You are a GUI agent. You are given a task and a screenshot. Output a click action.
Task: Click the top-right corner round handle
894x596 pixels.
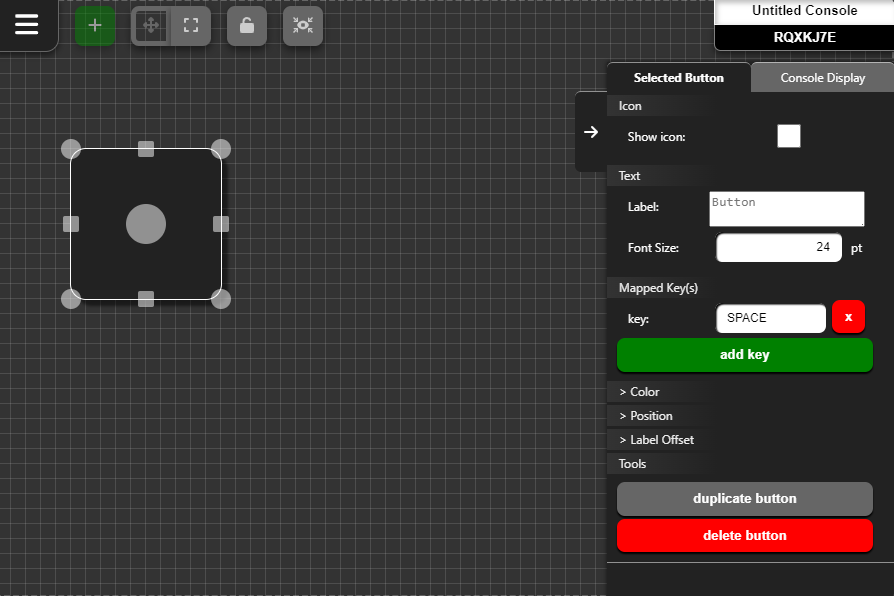coord(221,149)
